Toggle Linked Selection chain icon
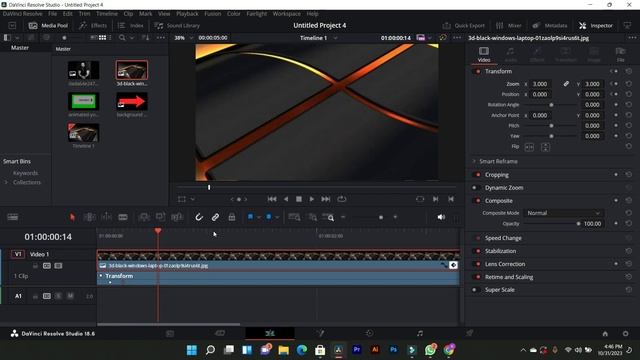Screen dimensions: 640x360 [x=215, y=217]
